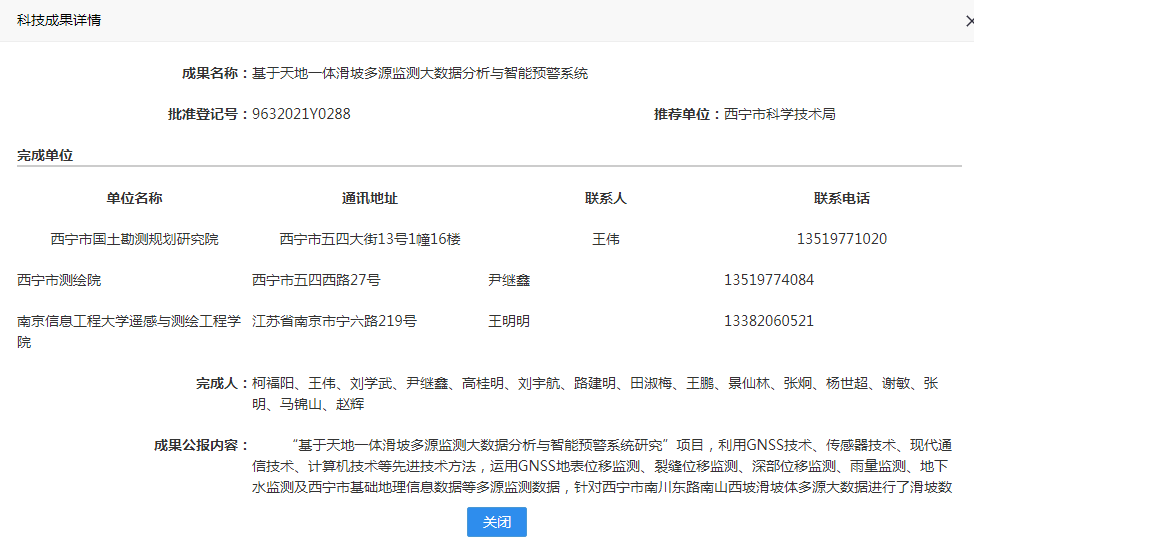Select the 西宁市测绘院 unit row
Screen dimensions: 1157x548
tap(59, 280)
